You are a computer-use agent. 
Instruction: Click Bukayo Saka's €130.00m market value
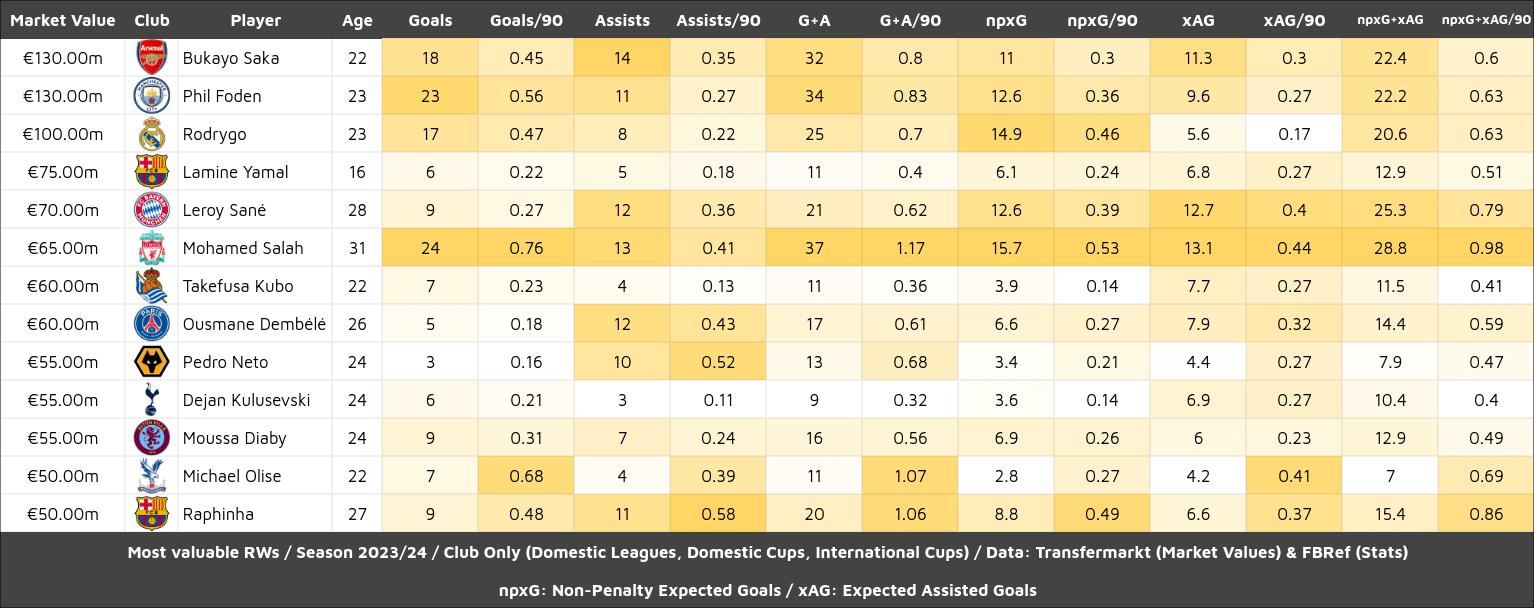point(63,58)
